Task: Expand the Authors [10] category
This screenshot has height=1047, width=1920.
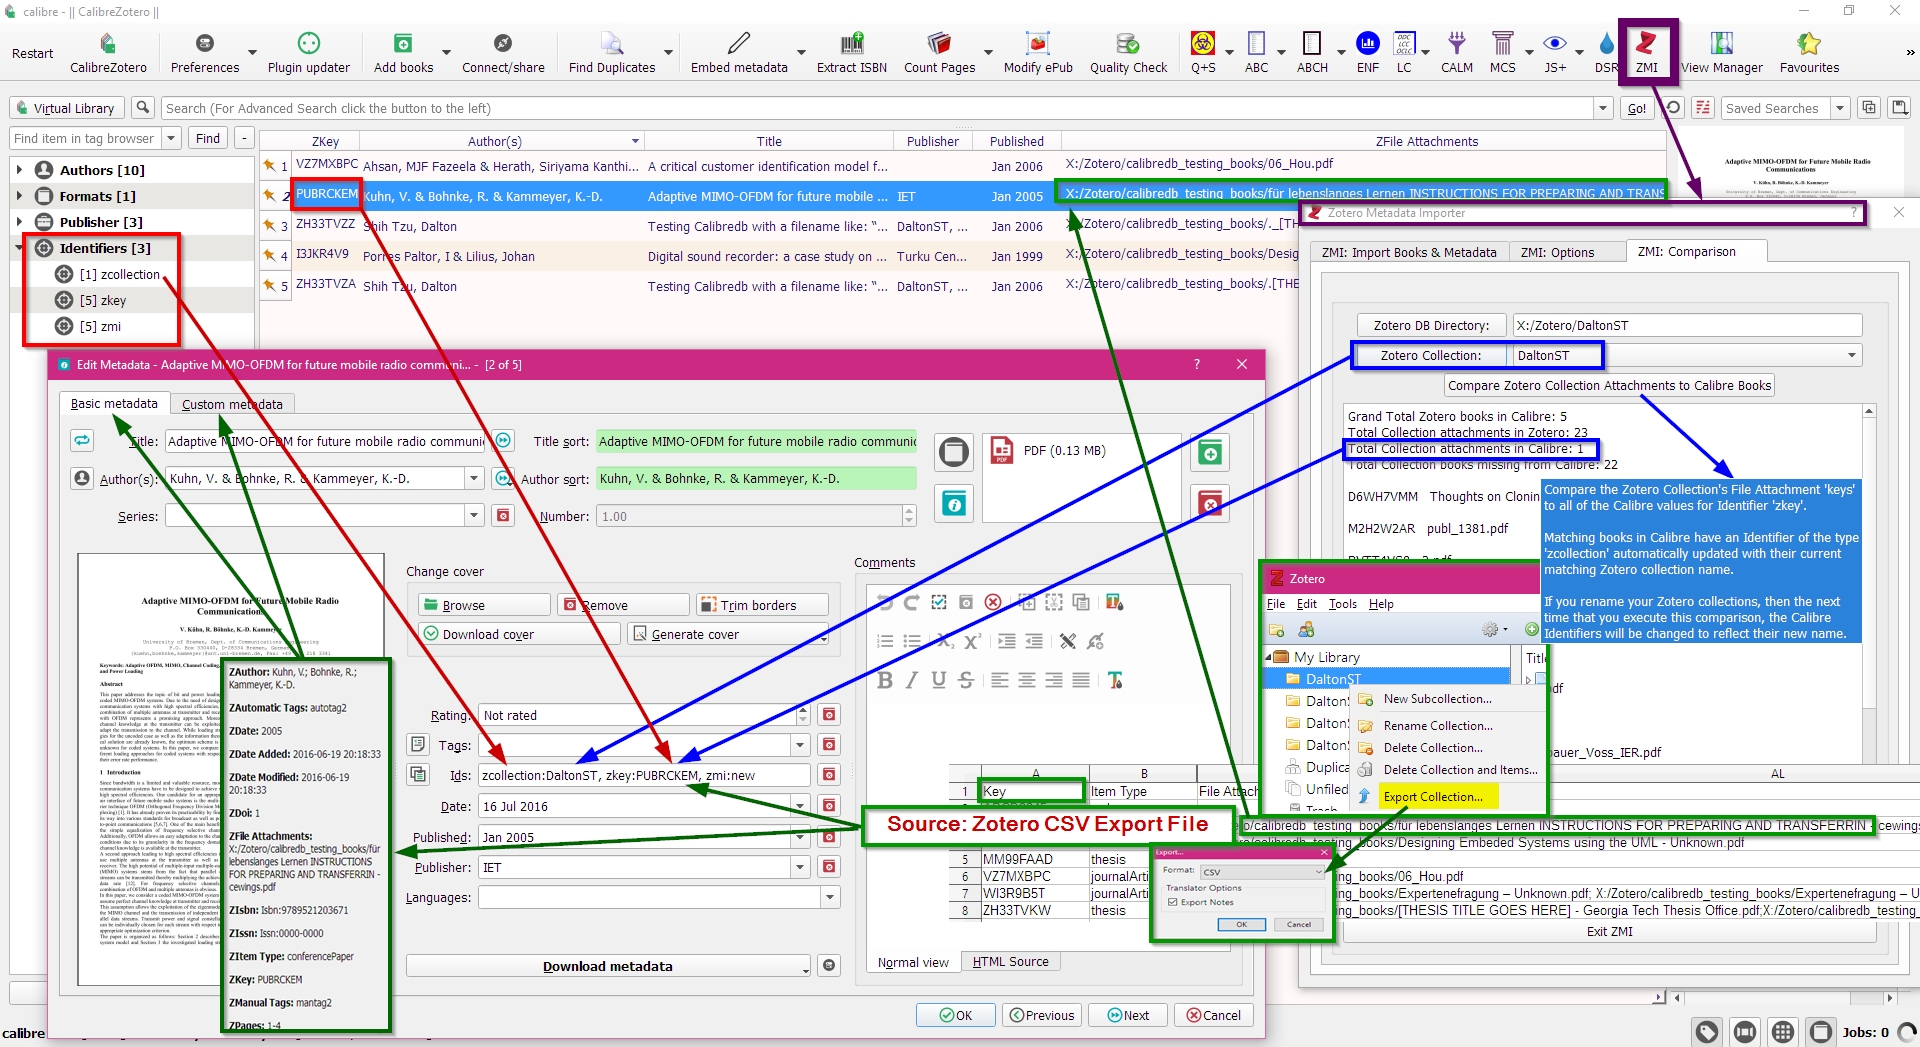Action: click(x=19, y=170)
